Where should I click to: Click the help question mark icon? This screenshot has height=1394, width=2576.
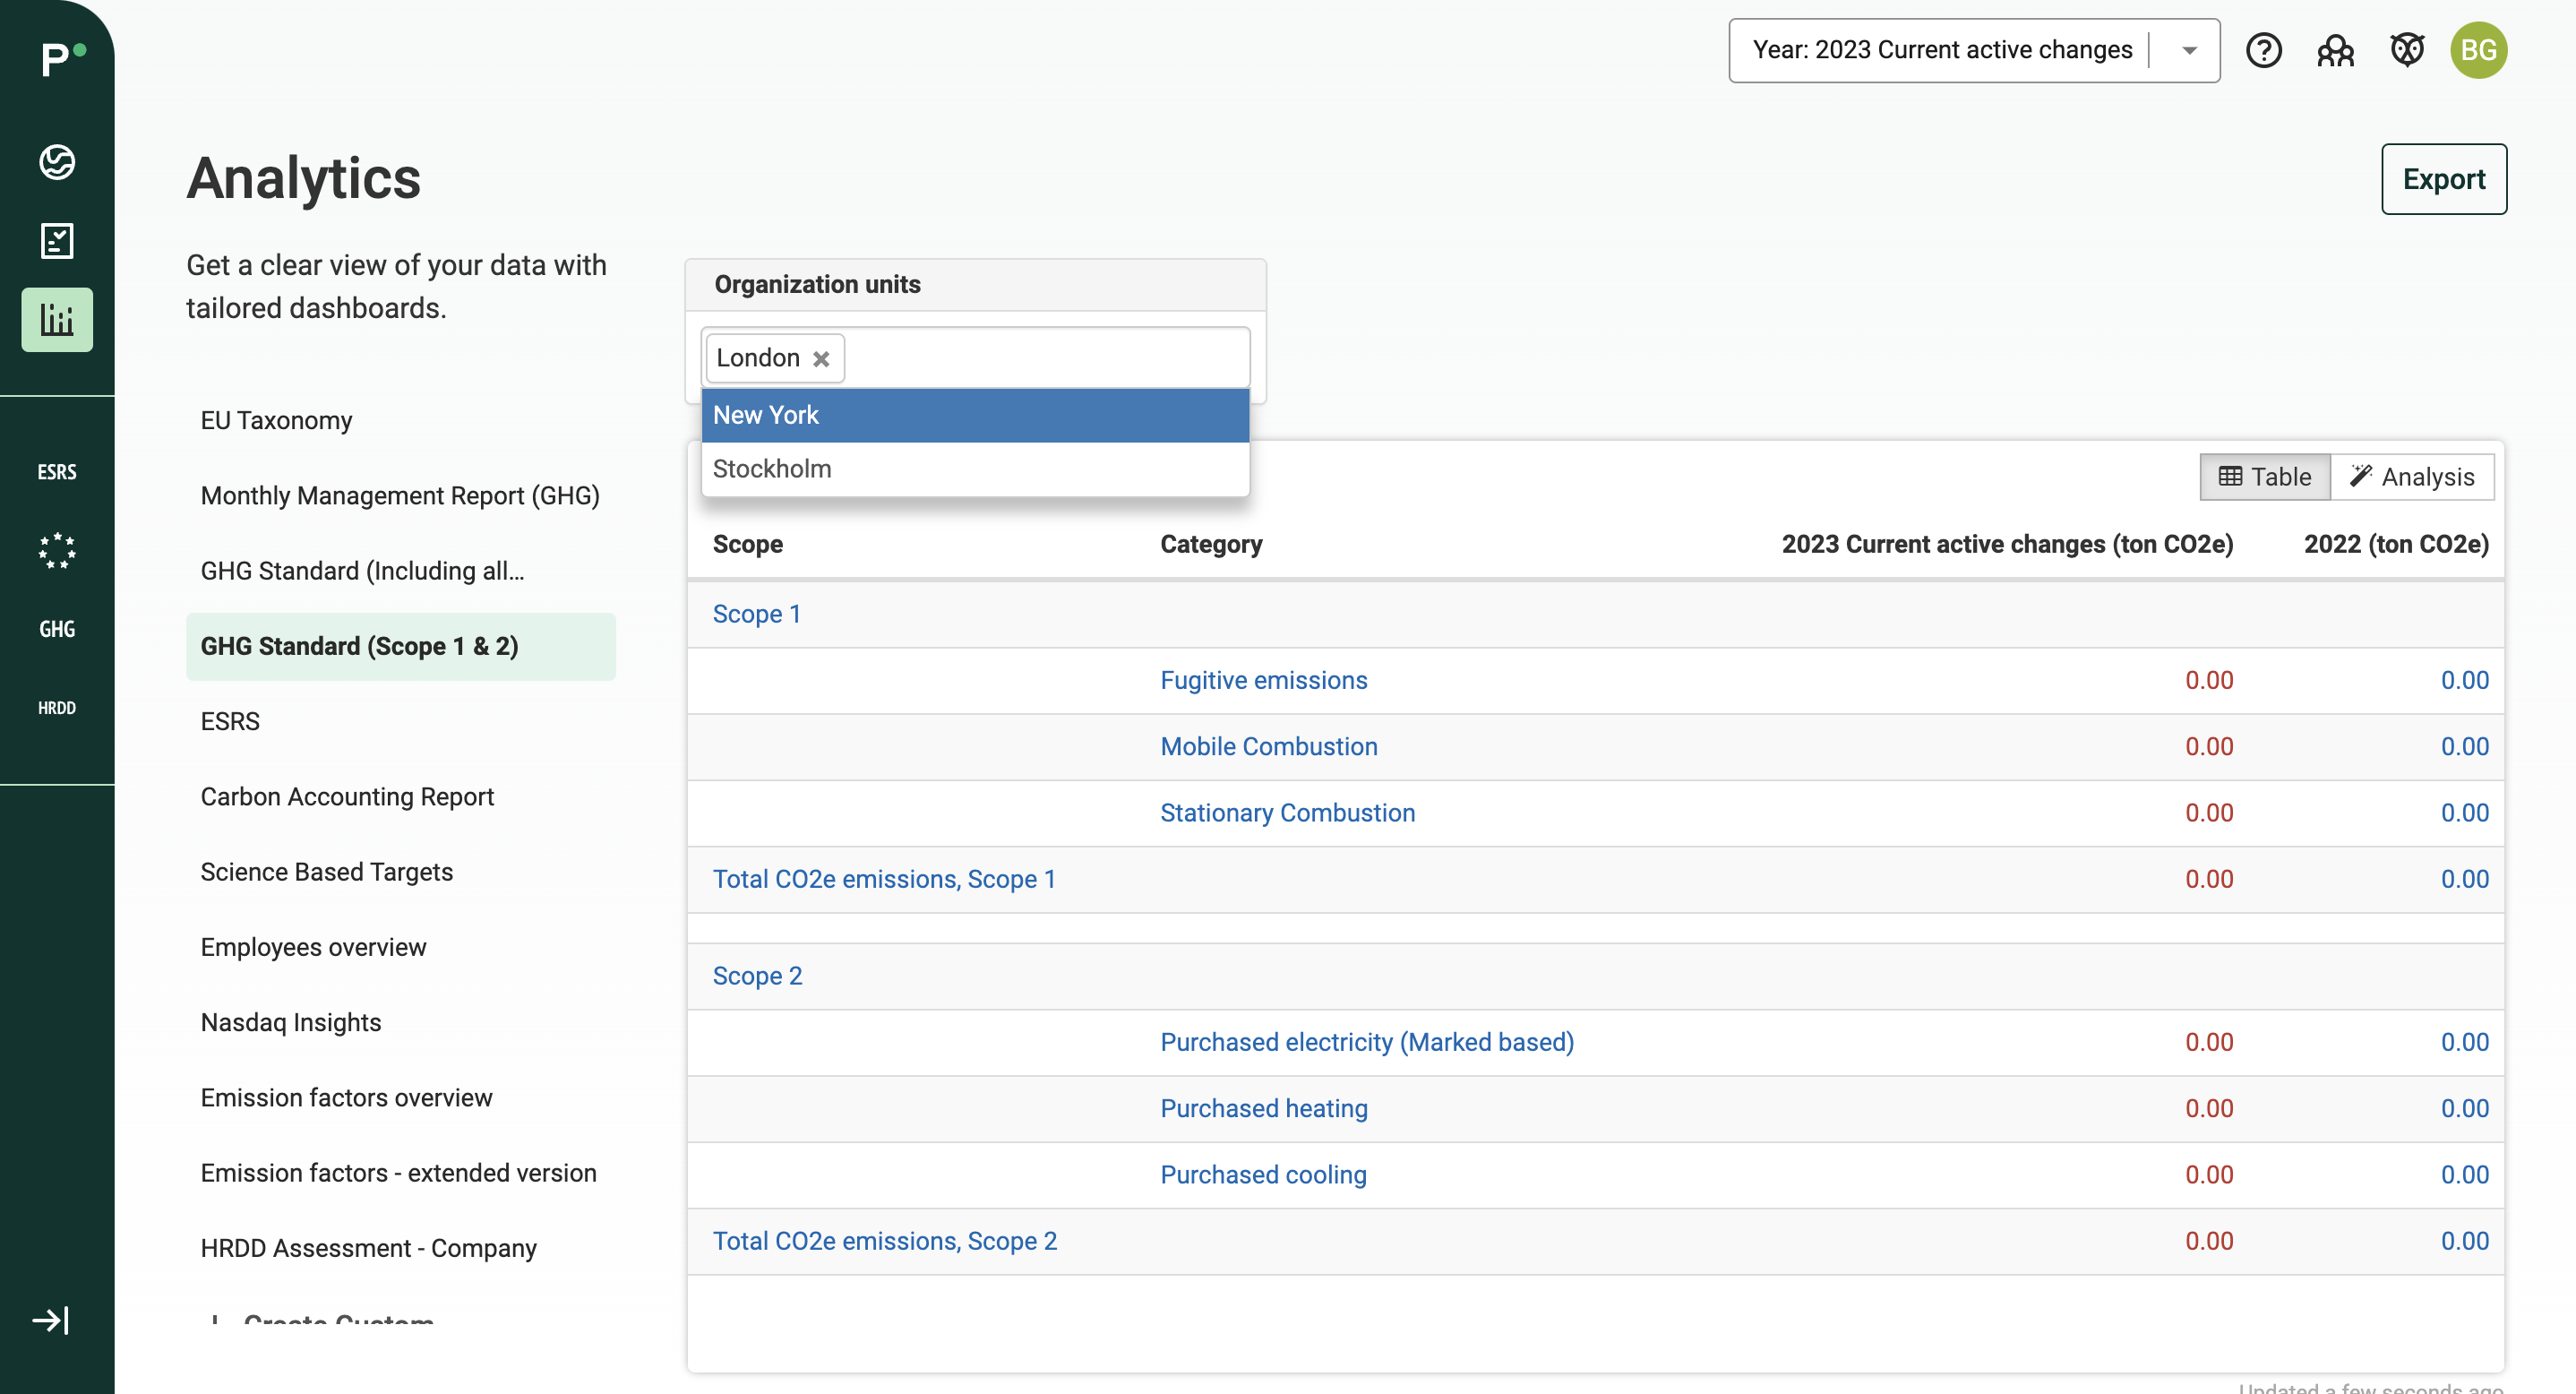pyautogui.click(x=2263, y=50)
